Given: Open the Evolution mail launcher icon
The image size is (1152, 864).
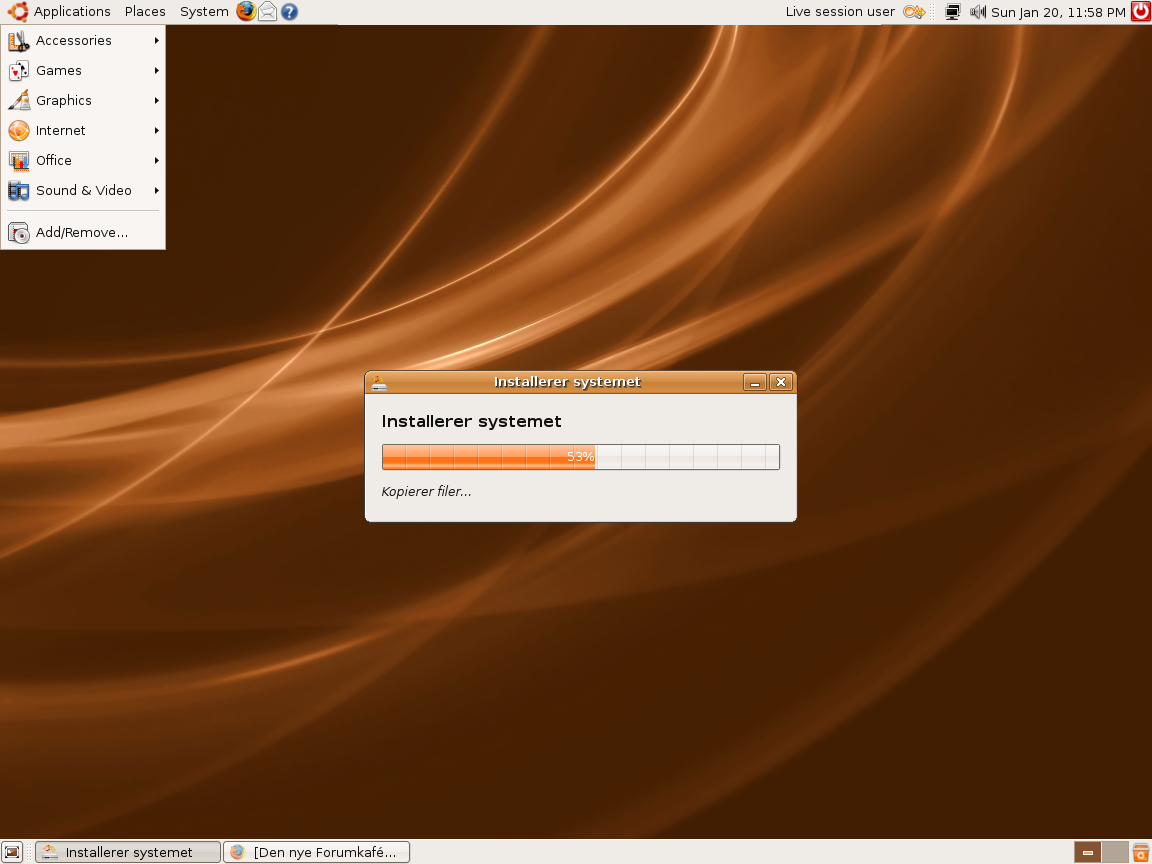Looking at the screenshot, I should [267, 12].
